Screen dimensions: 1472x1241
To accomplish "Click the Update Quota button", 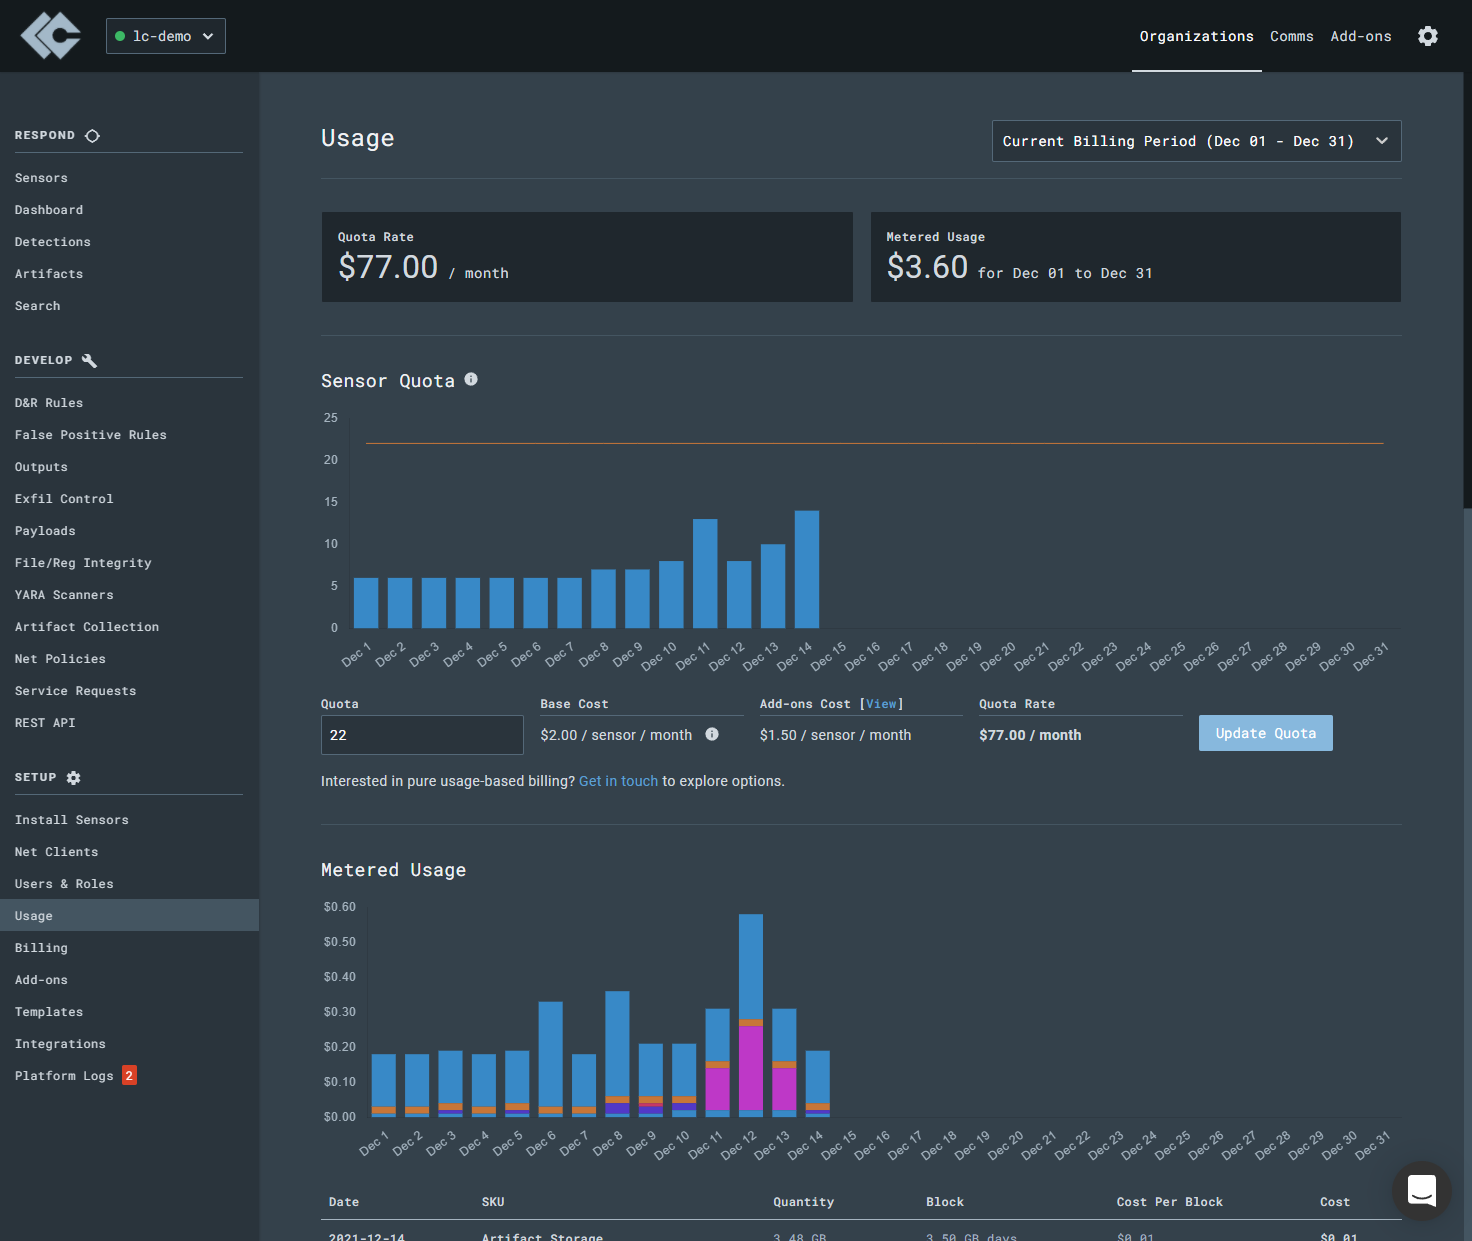I will click(x=1265, y=733).
